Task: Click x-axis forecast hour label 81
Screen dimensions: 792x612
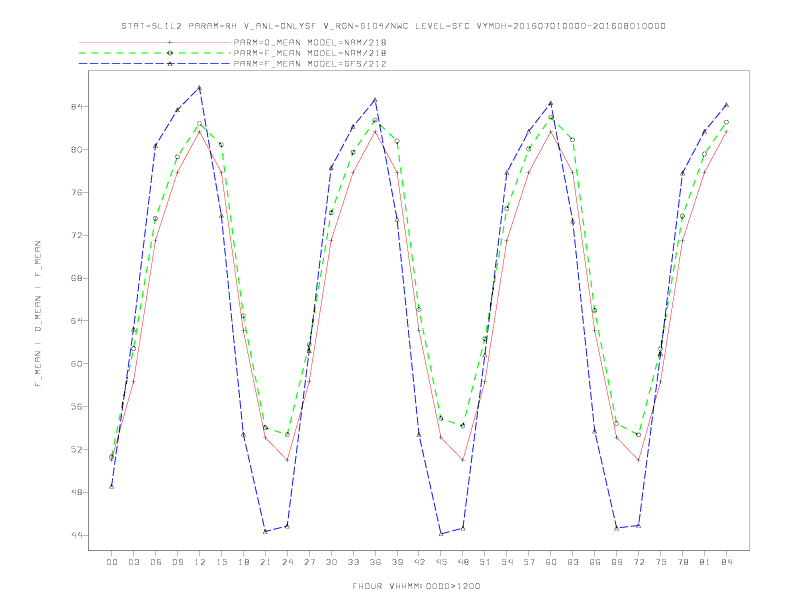Action: (705, 562)
